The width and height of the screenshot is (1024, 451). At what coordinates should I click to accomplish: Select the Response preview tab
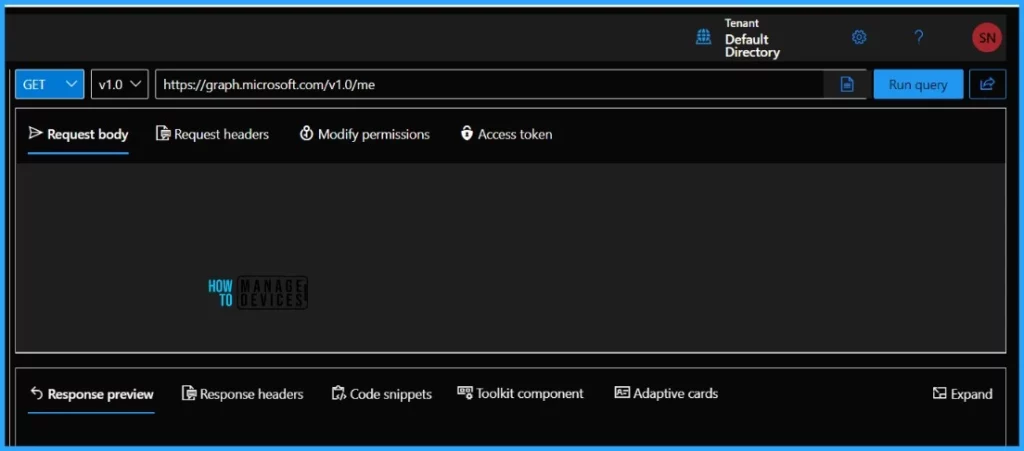tap(91, 394)
